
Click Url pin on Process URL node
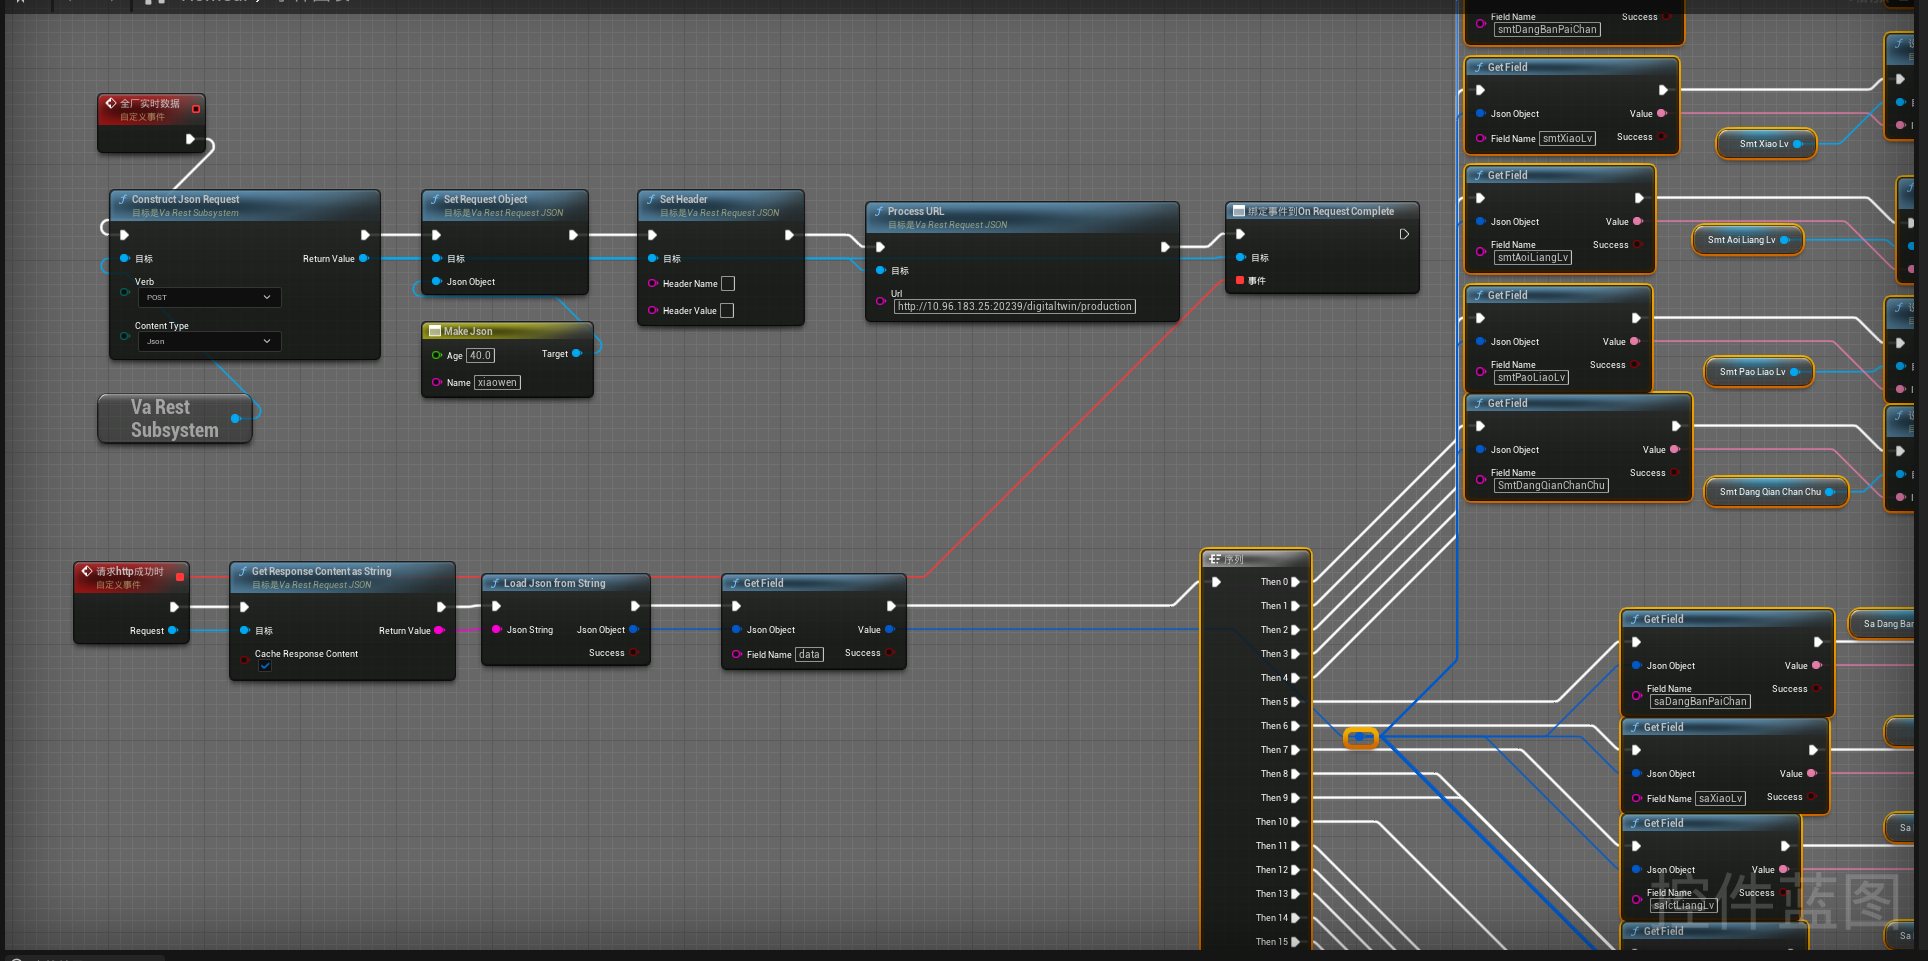tap(881, 301)
